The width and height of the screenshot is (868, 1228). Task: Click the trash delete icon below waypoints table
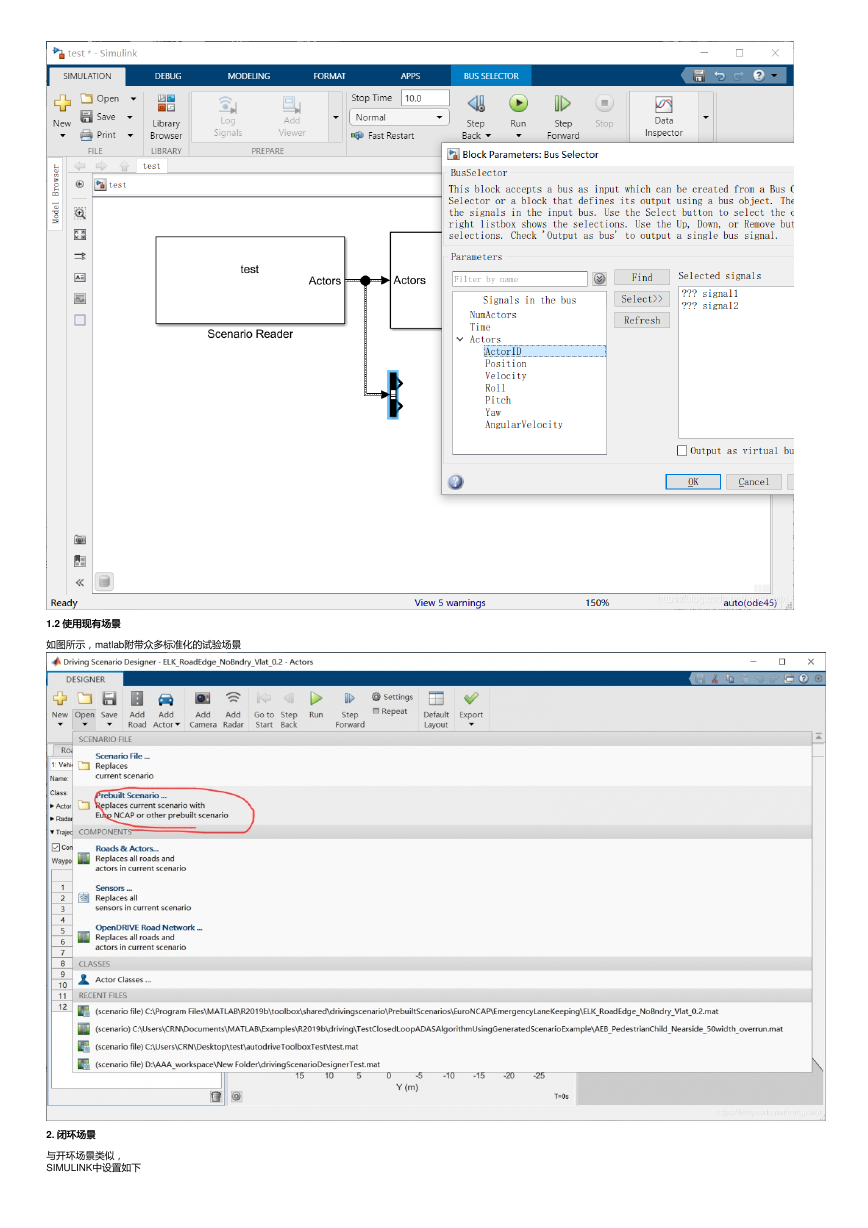pyautogui.click(x=216, y=1096)
